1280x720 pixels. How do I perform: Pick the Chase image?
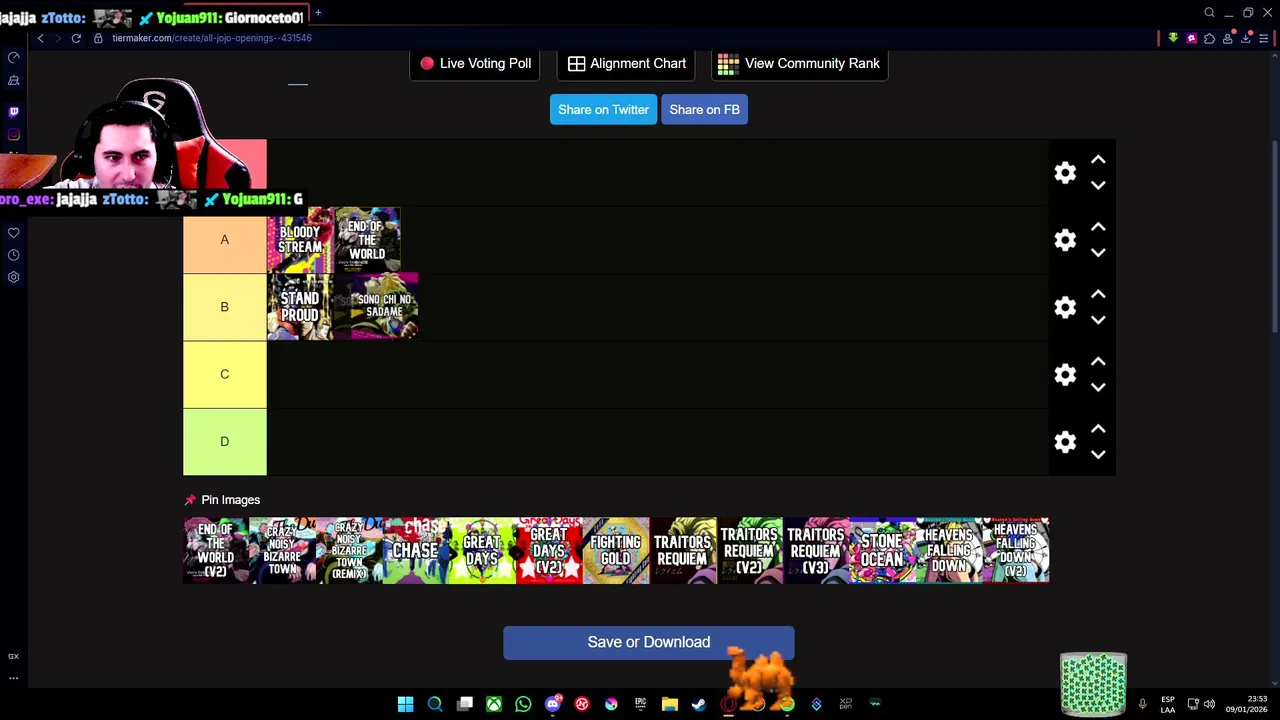click(x=416, y=550)
